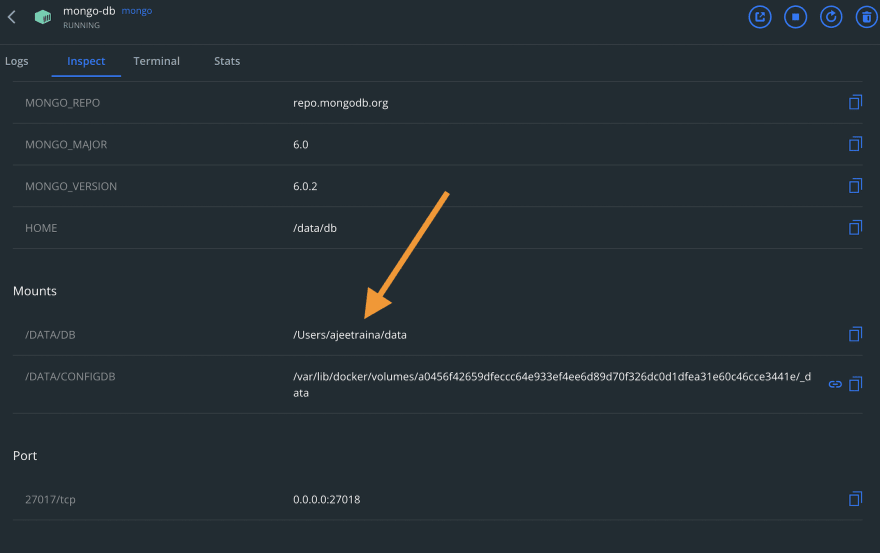Click the /var/lib/docker/volumes path
This screenshot has height=553, width=880.
[x=552, y=385]
